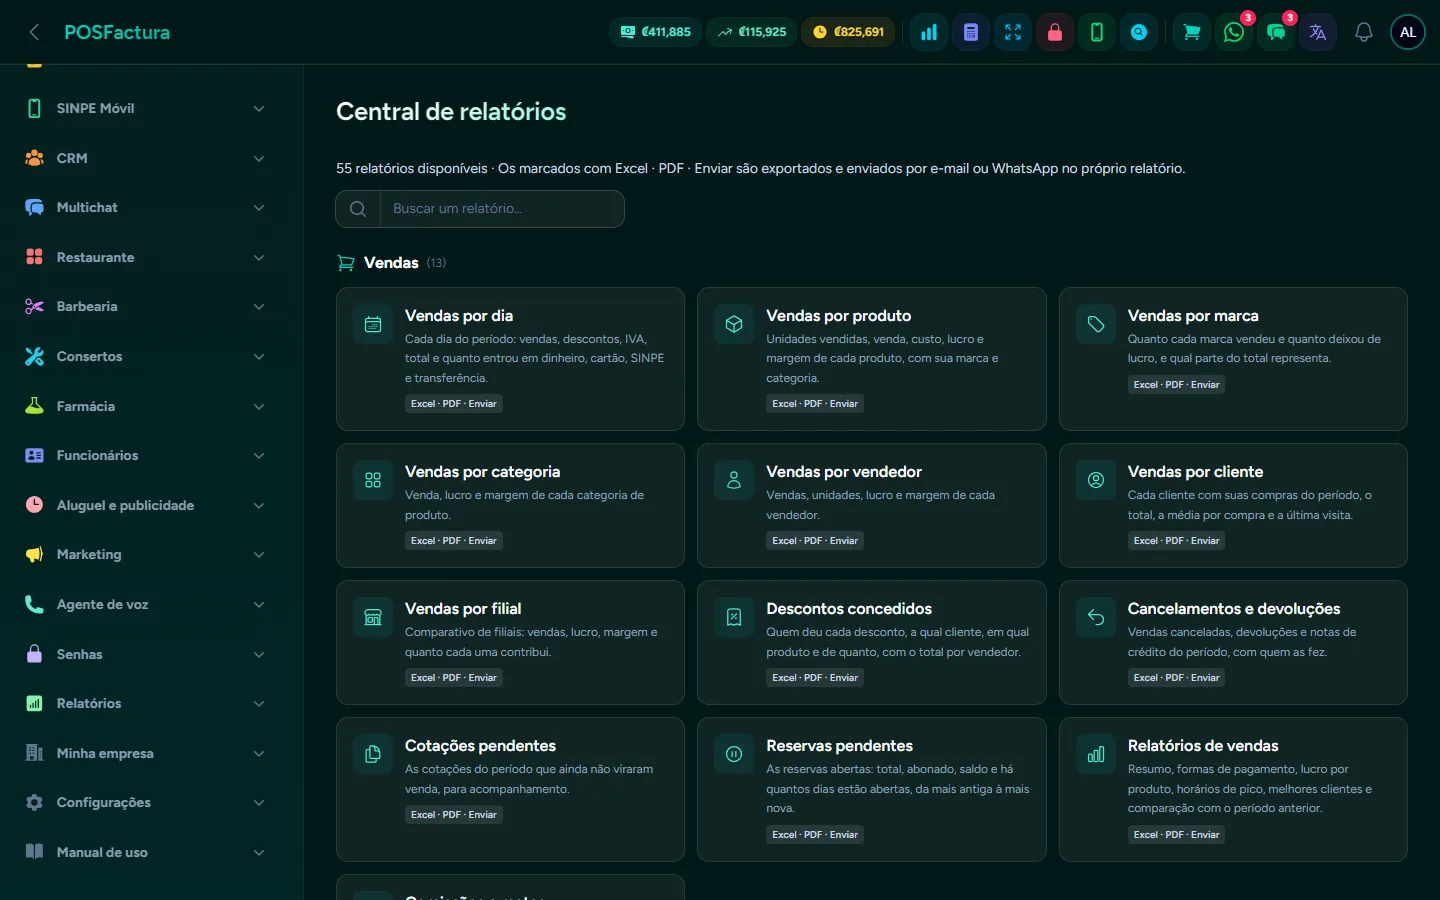Click the green mobile phone icon in header
The width and height of the screenshot is (1440, 900).
1097,32
